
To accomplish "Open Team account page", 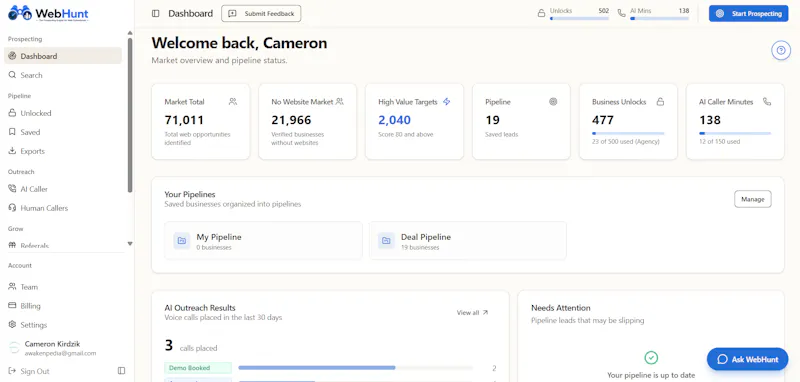I will tap(63, 287).
